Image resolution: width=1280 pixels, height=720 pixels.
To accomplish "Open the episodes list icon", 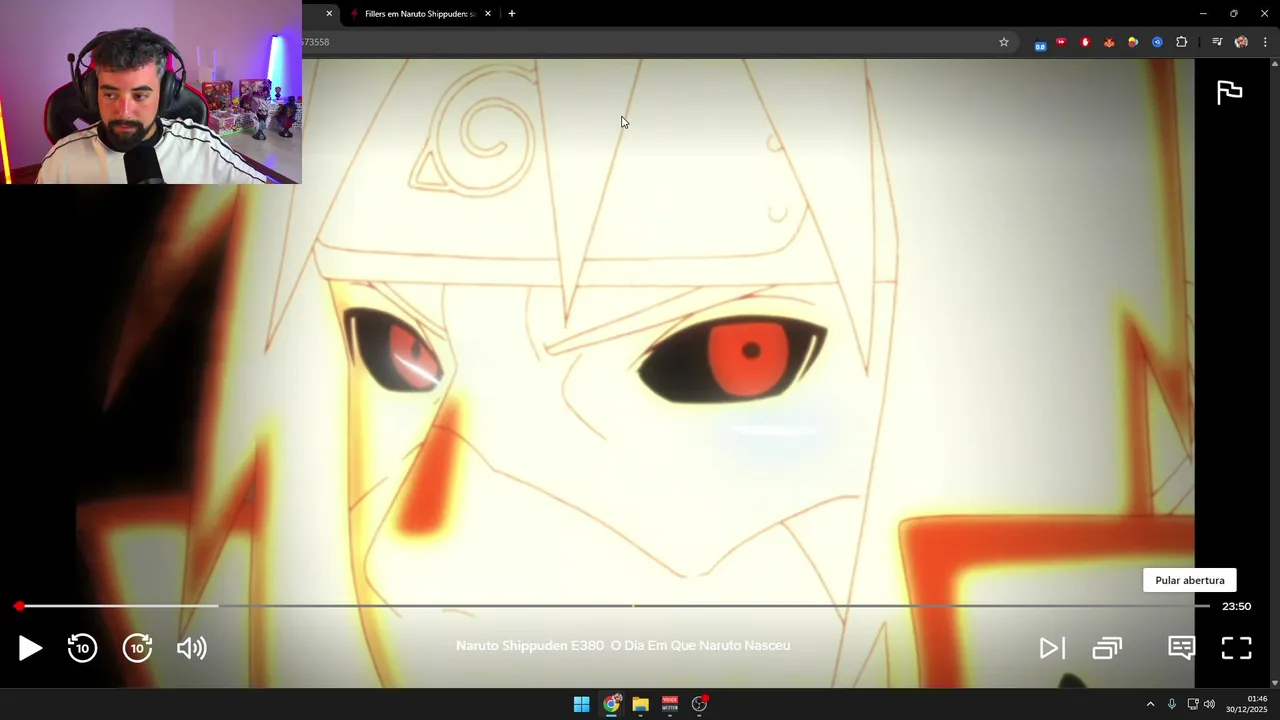I will click(1107, 648).
